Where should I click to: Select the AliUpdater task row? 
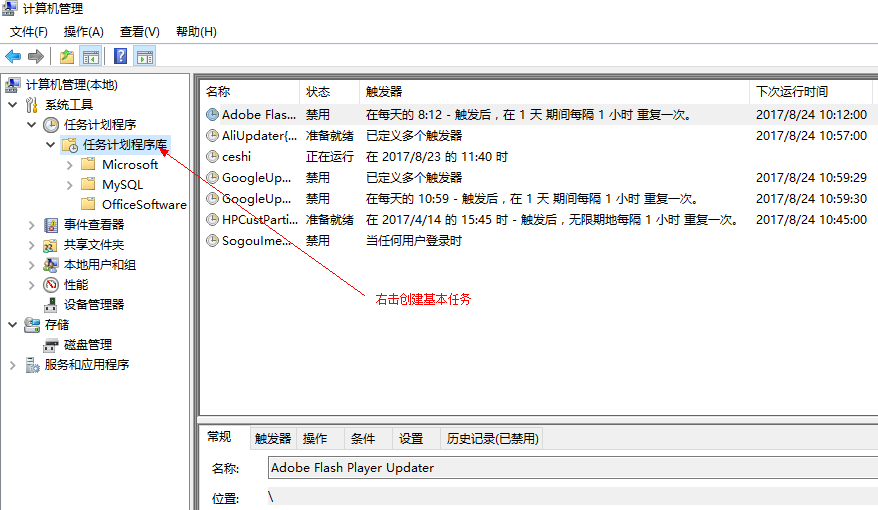point(539,135)
